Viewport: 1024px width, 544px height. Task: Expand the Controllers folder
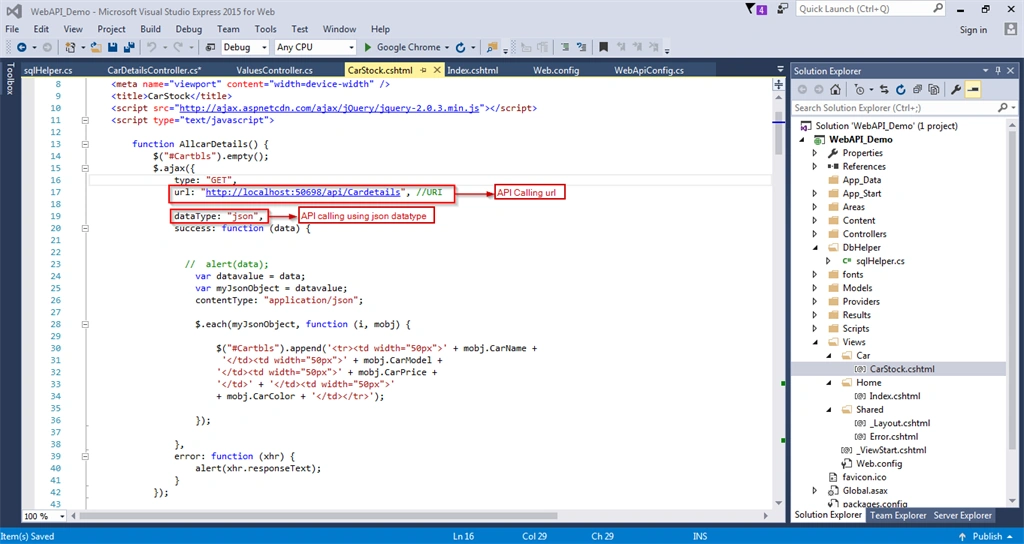[x=814, y=234]
